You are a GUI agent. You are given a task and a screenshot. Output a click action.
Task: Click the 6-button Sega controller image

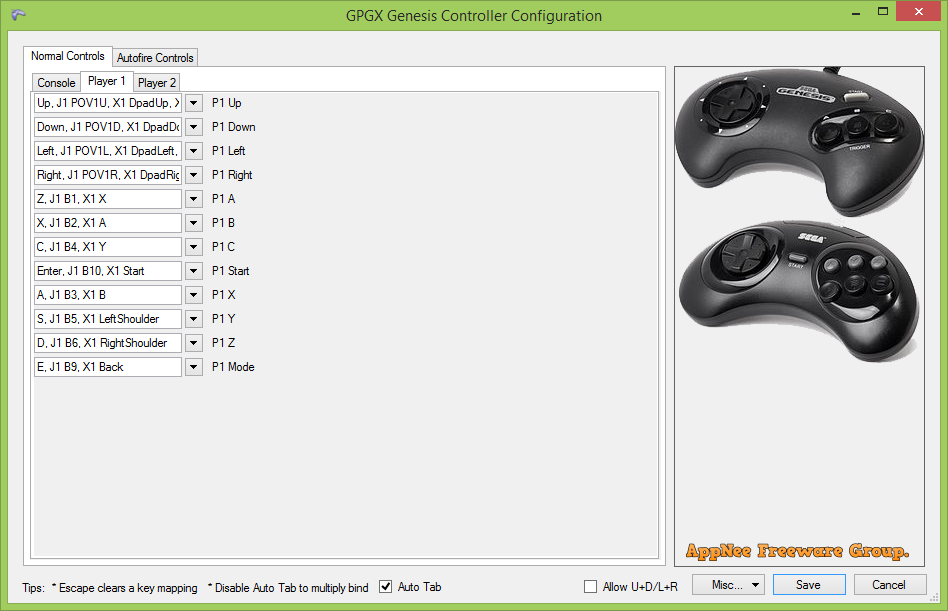click(800, 291)
